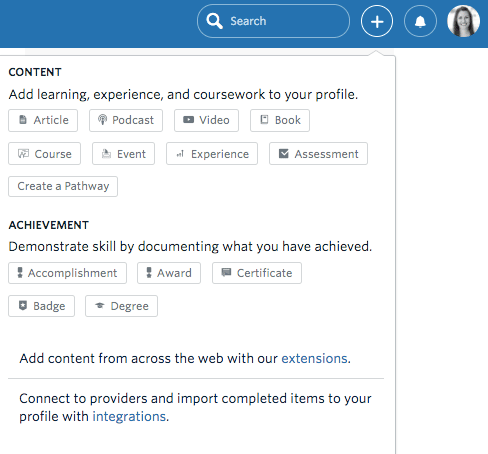Open the notifications bell icon
The width and height of the screenshot is (488, 454).
(420, 22)
